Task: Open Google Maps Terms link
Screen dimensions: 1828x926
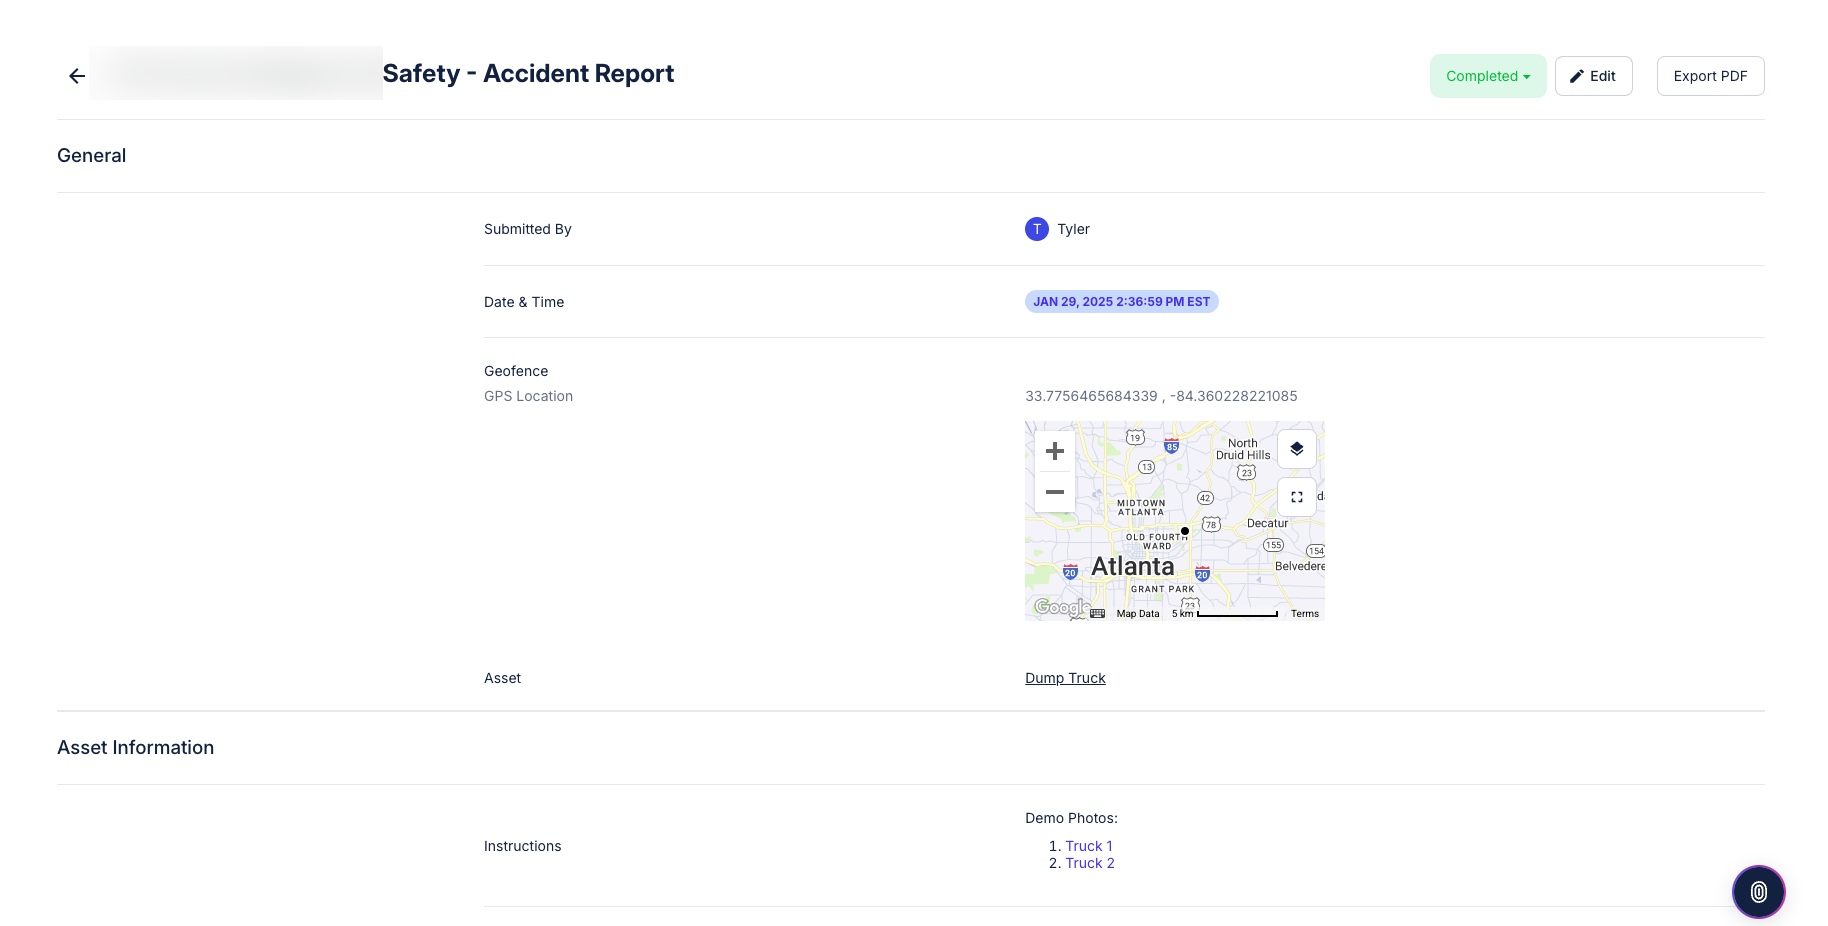Action: 1304,613
